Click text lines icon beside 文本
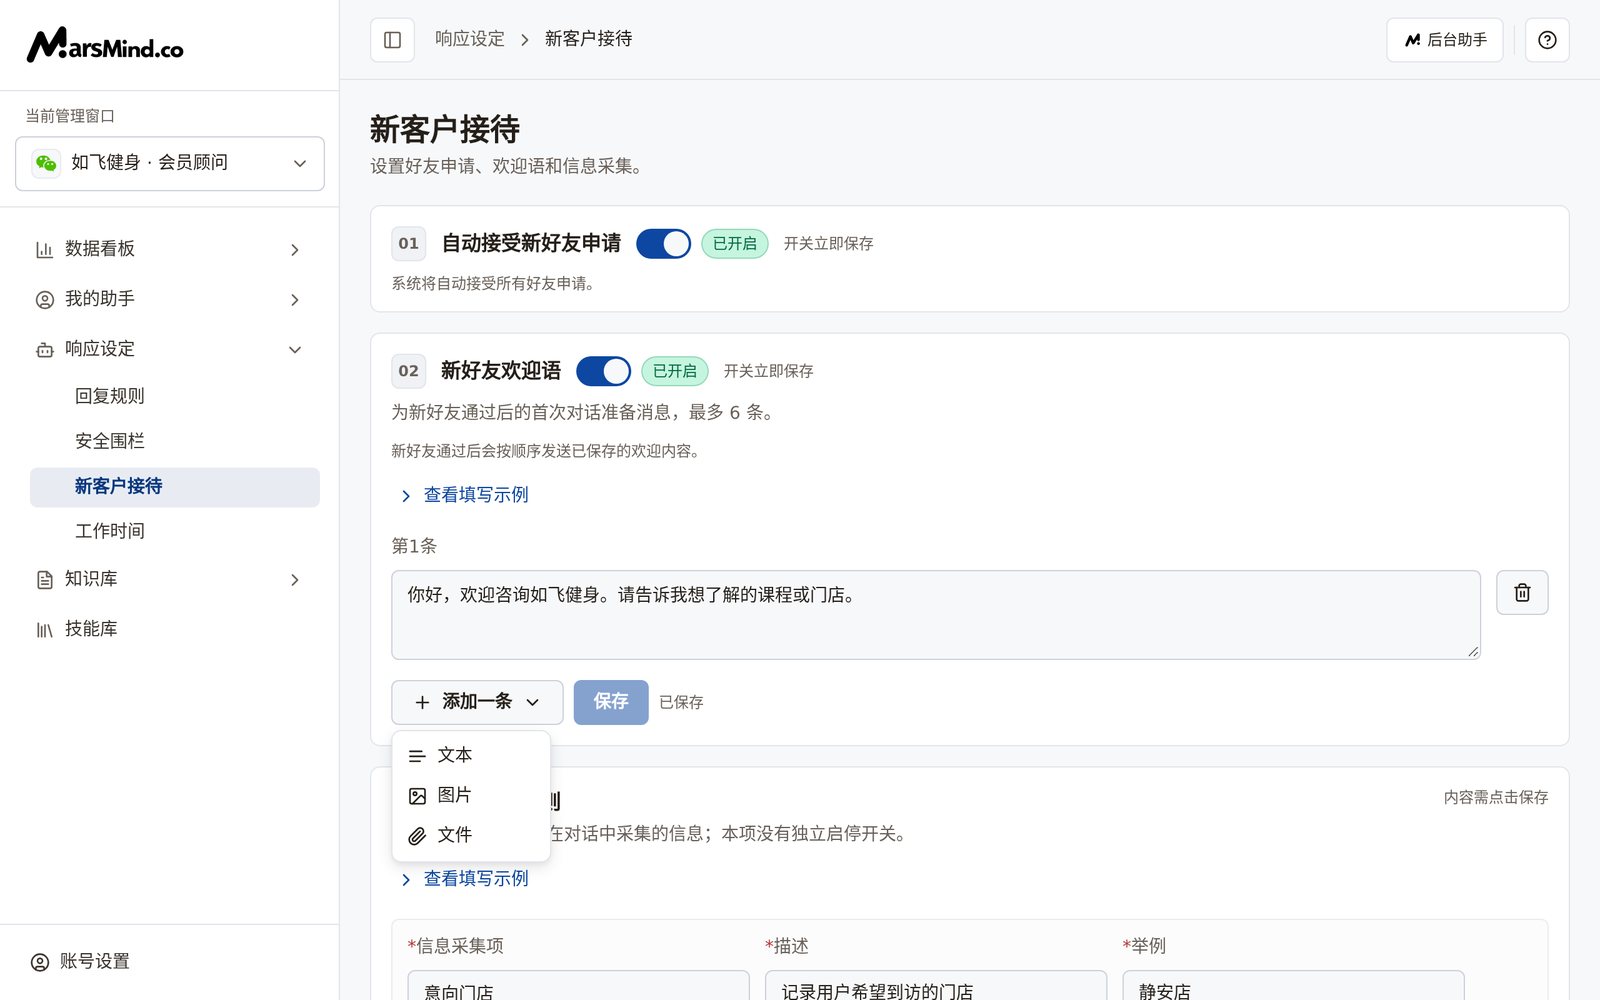Screen dimensions: 1600x1000 [417, 757]
